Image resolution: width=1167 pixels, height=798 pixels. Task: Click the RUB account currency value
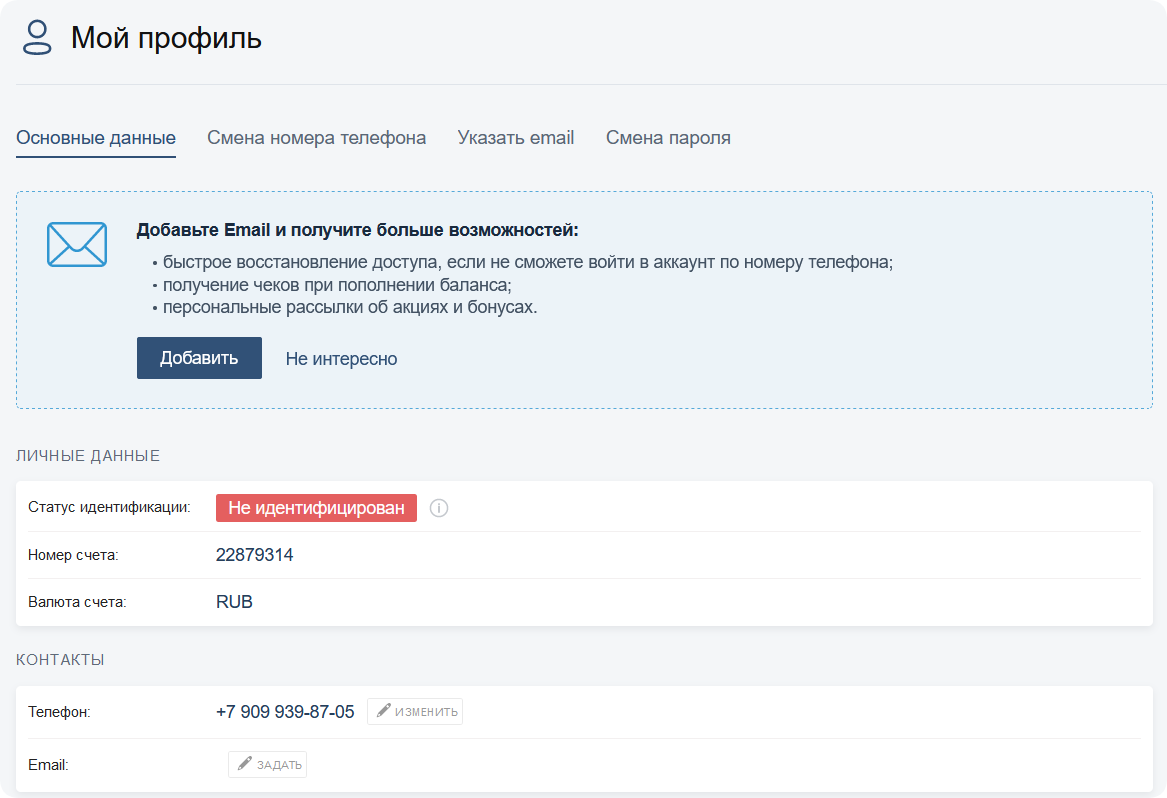[234, 602]
